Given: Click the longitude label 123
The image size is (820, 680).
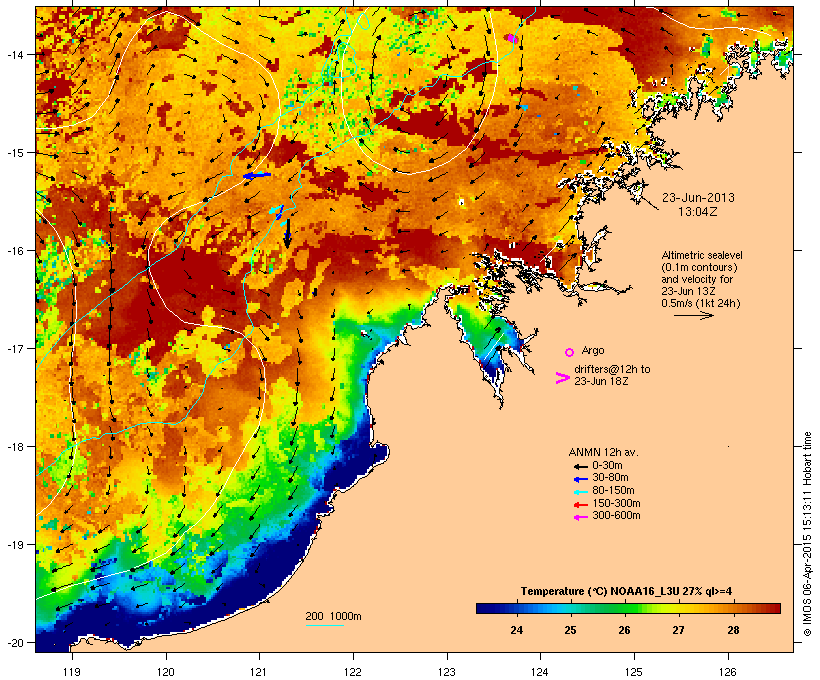Looking at the screenshot, I should coord(447,672).
